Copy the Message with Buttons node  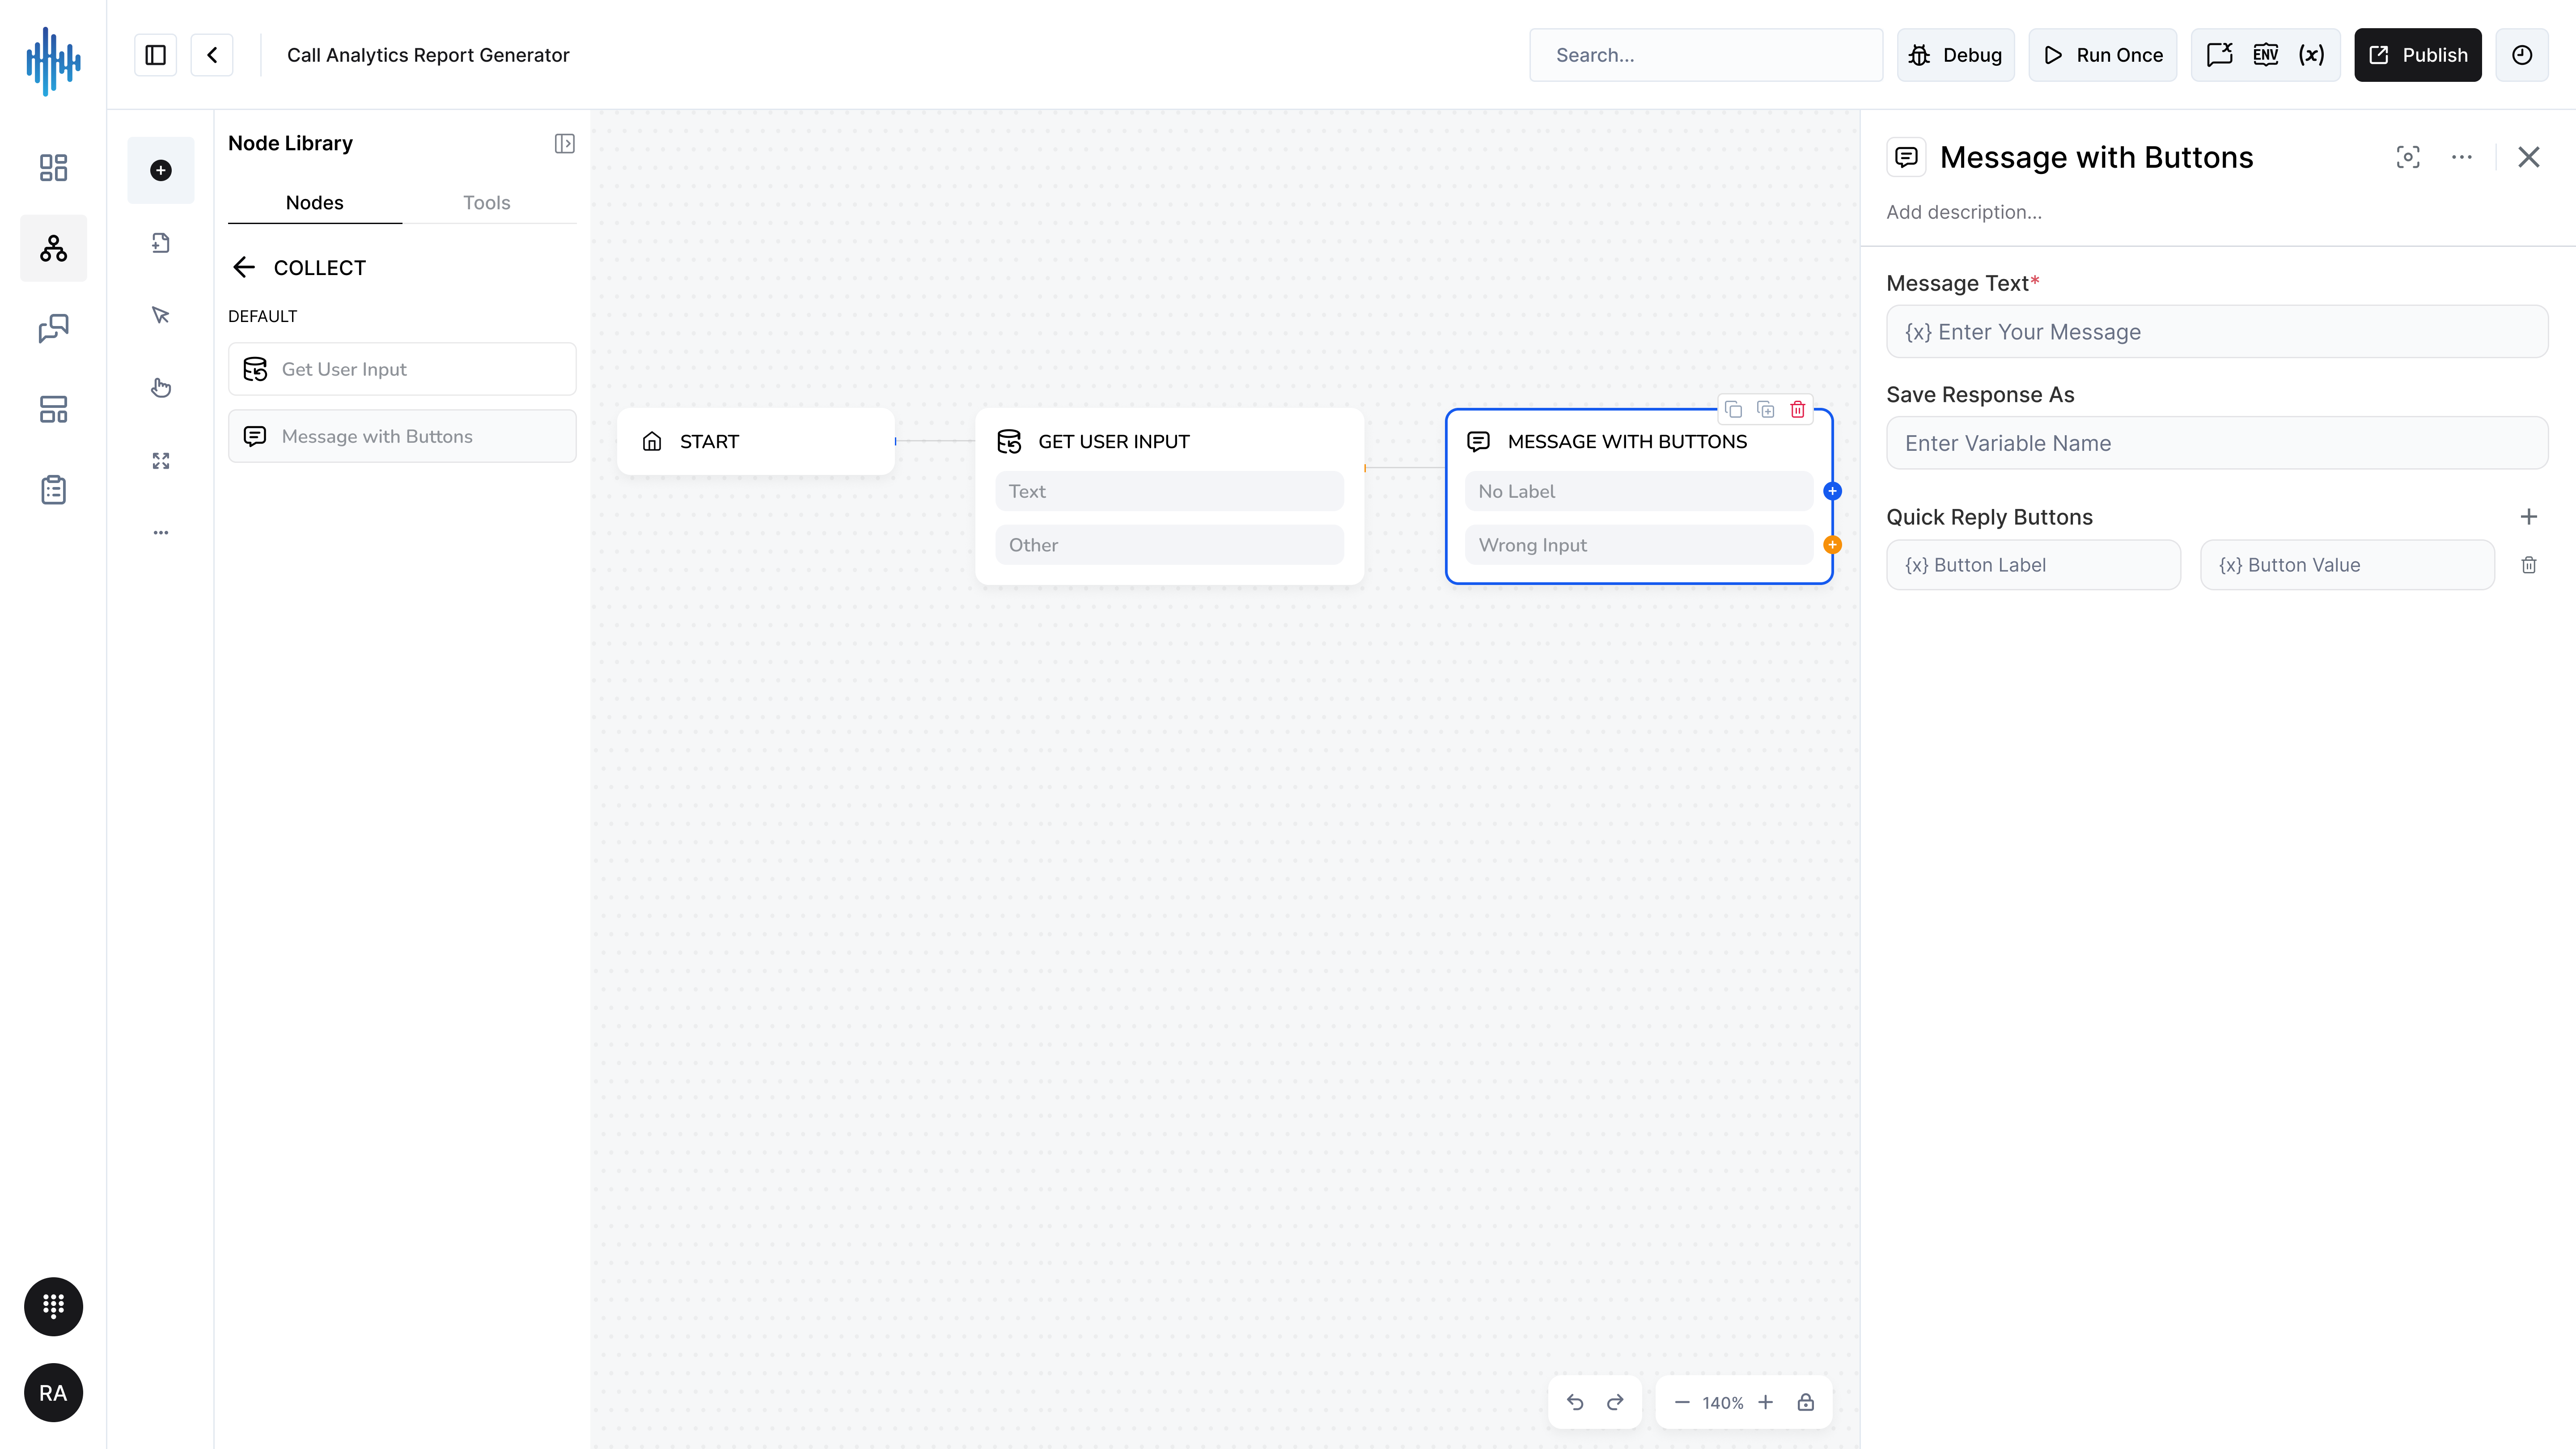click(x=1733, y=410)
